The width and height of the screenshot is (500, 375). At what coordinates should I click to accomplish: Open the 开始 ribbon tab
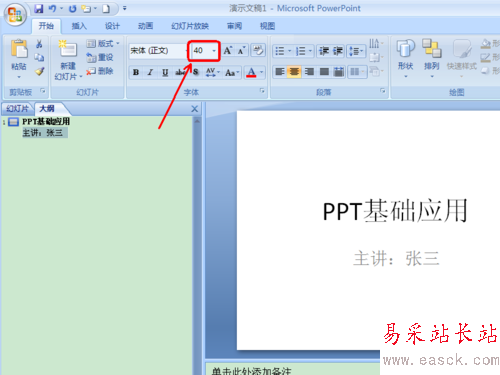tap(46, 26)
